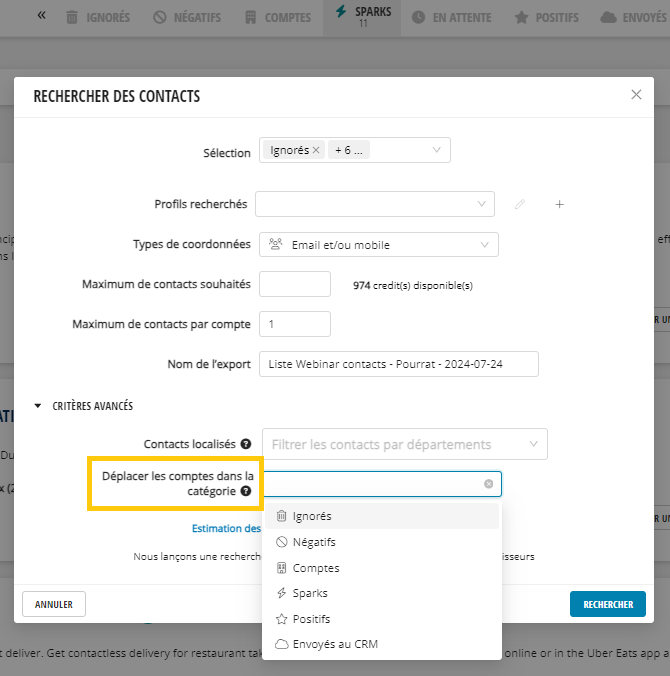The width and height of the screenshot is (670, 676).
Task: Show help for Contacts localisés
Action: point(246,444)
